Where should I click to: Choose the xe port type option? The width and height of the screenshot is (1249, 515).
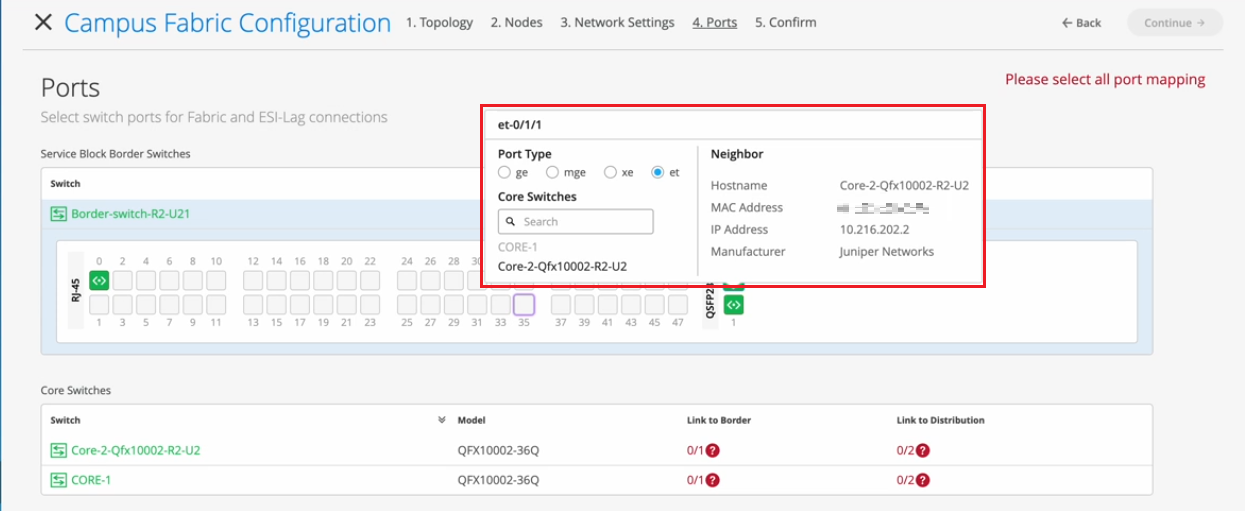[x=610, y=173]
